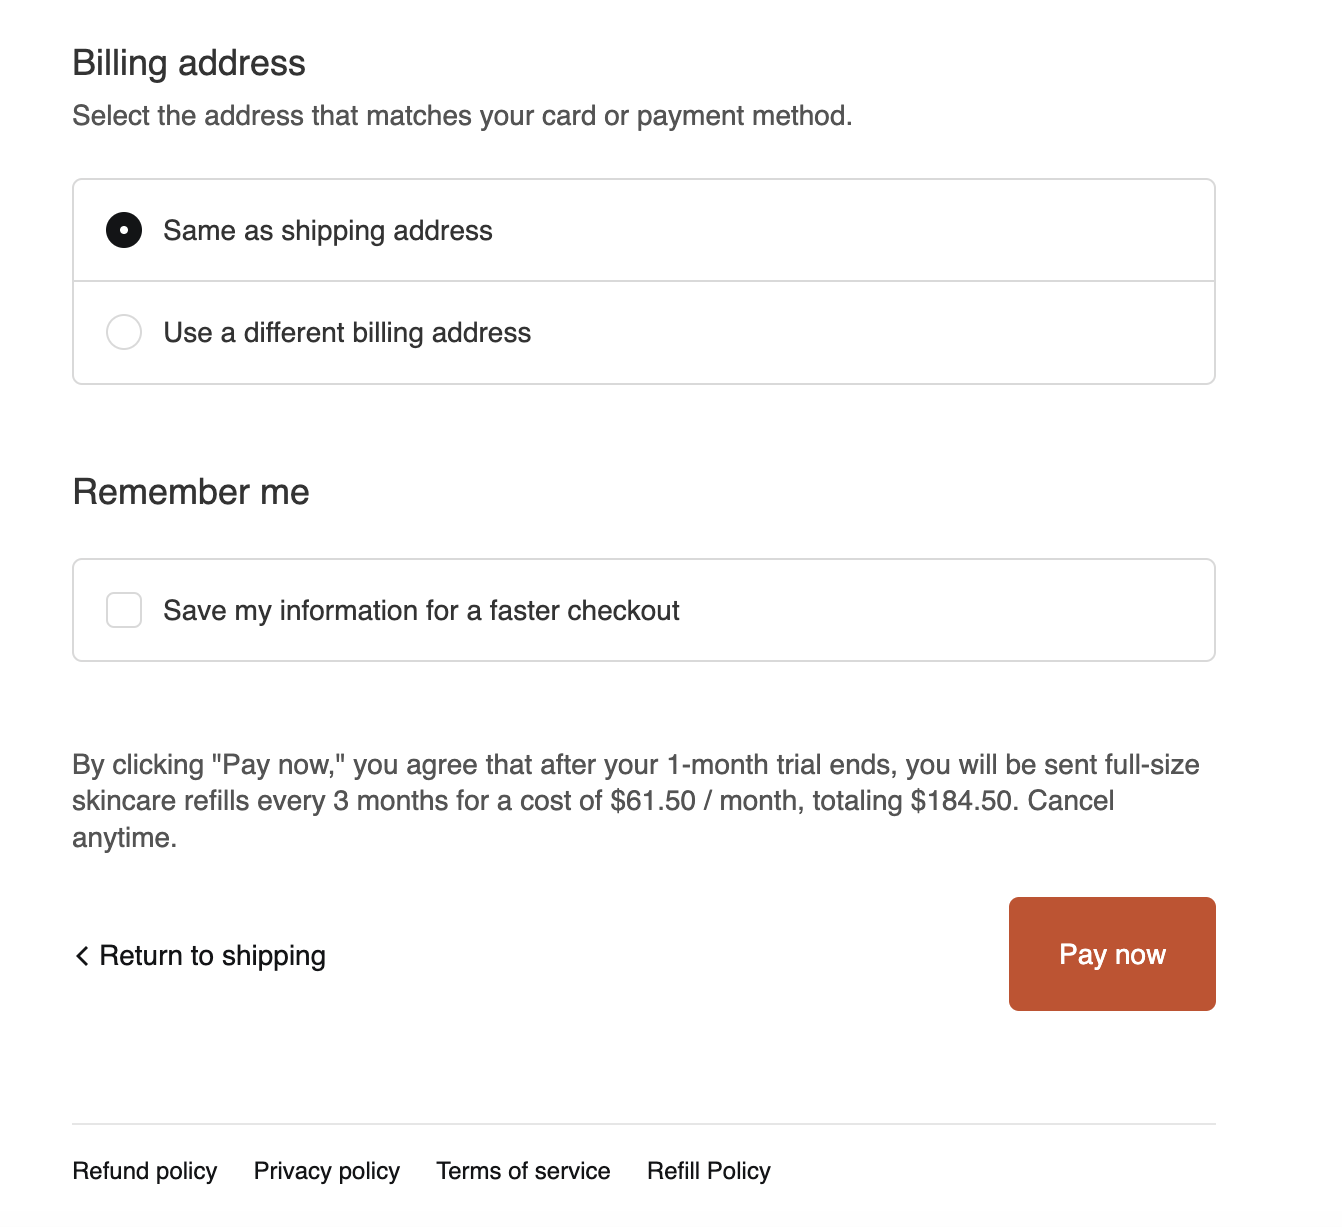1342x1227 pixels.
Task: Tick the "Save my information" checkbox
Action: click(124, 610)
